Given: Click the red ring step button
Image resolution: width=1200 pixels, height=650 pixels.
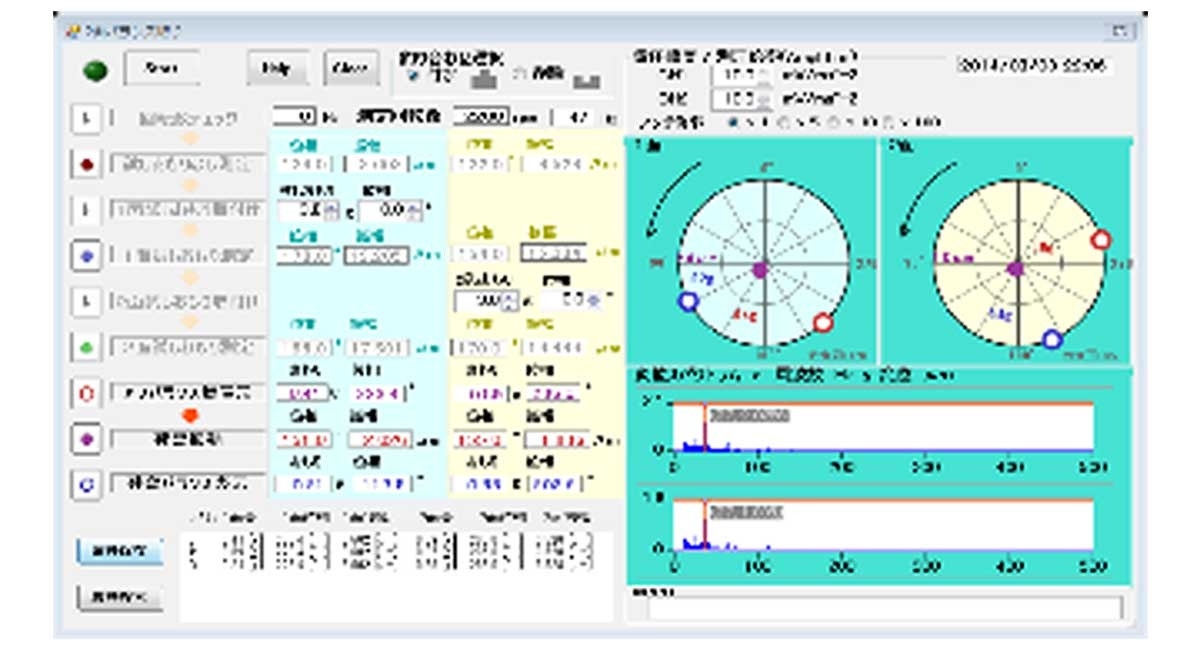Looking at the screenshot, I should click(87, 393).
